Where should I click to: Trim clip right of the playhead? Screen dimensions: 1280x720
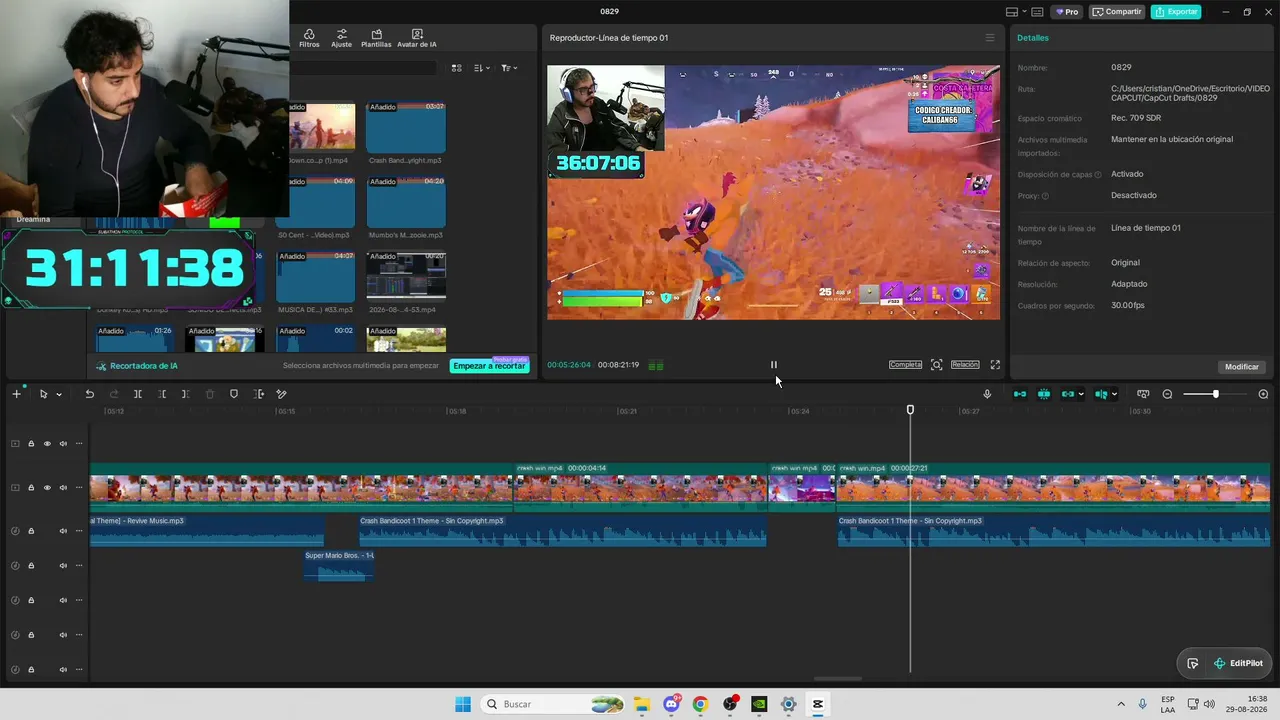tap(186, 394)
